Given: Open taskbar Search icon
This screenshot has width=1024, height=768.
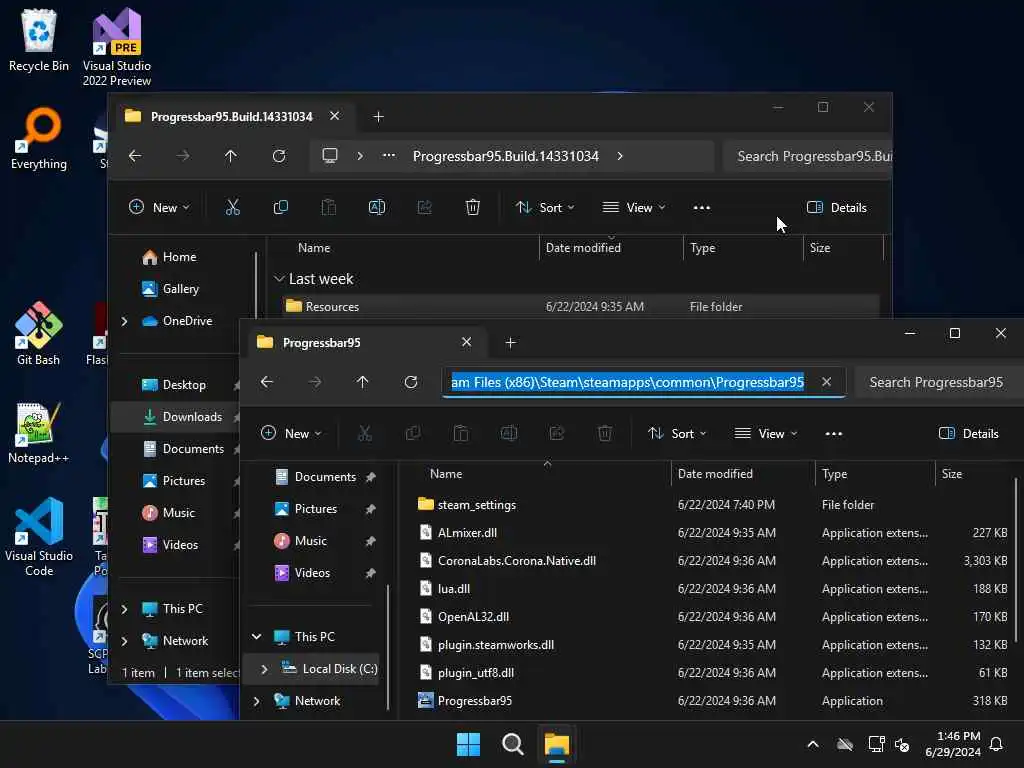Looking at the screenshot, I should [x=513, y=744].
